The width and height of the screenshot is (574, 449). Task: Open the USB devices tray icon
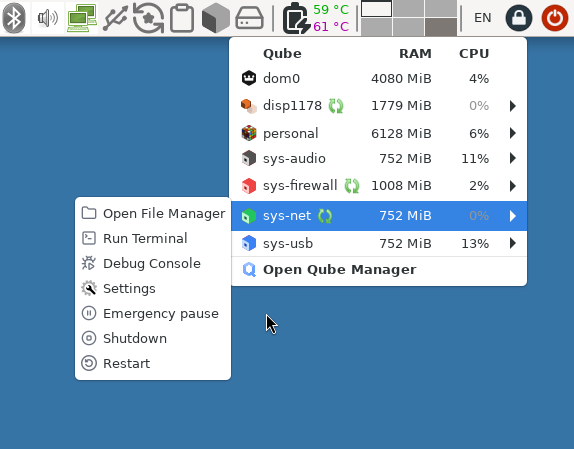coord(115,18)
